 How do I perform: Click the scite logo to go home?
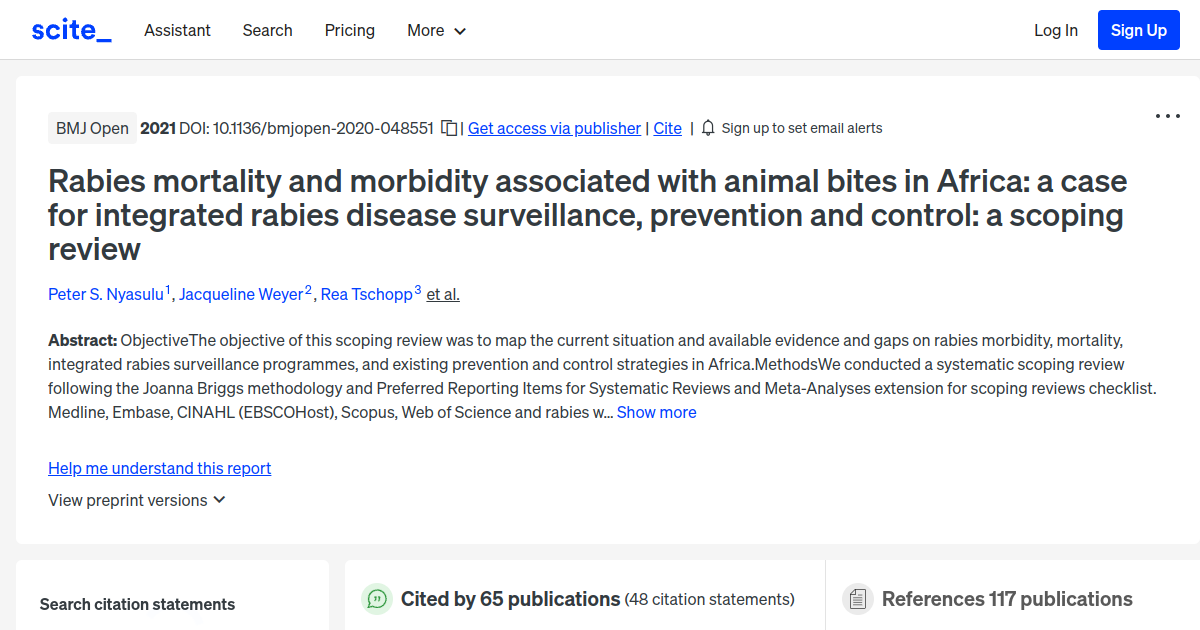[70, 29]
